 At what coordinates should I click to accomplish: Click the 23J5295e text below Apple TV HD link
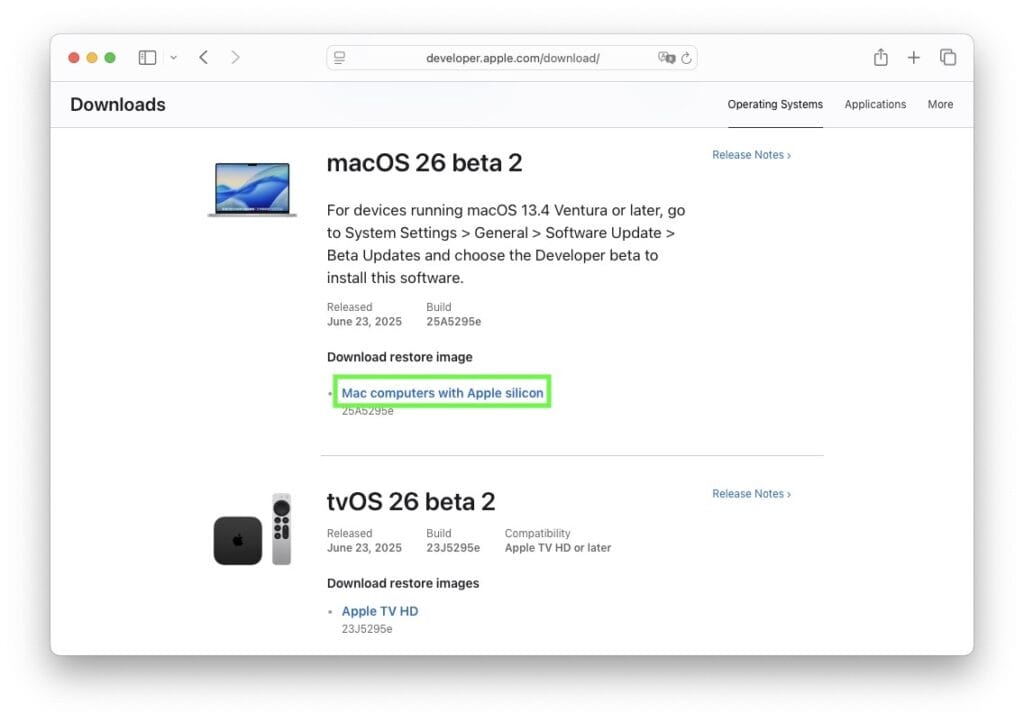(x=367, y=629)
